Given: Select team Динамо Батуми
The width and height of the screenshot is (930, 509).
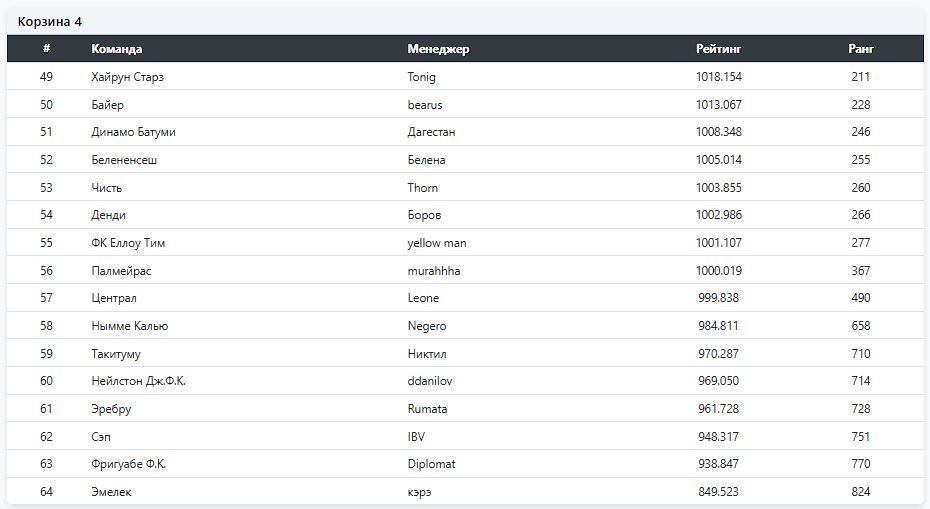Looking at the screenshot, I should click(133, 132).
